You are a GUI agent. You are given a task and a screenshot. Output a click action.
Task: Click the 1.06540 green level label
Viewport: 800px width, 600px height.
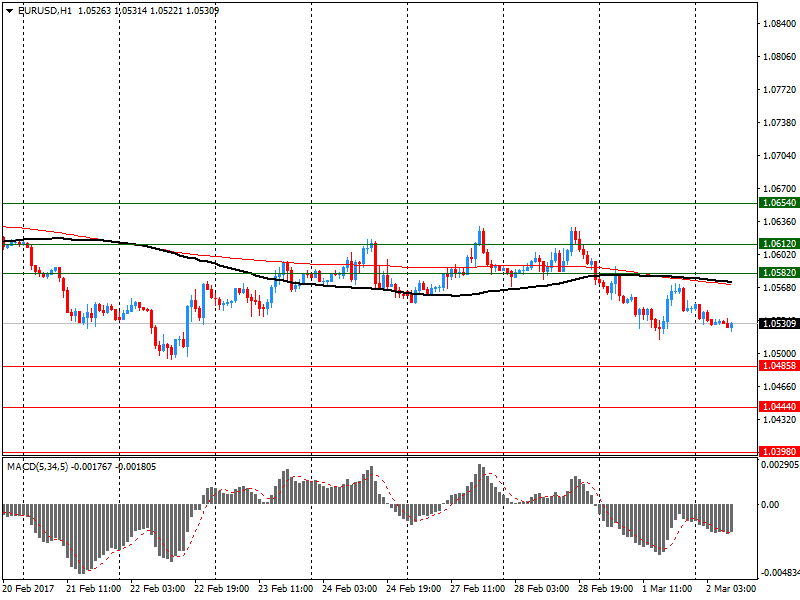pyautogui.click(x=779, y=203)
